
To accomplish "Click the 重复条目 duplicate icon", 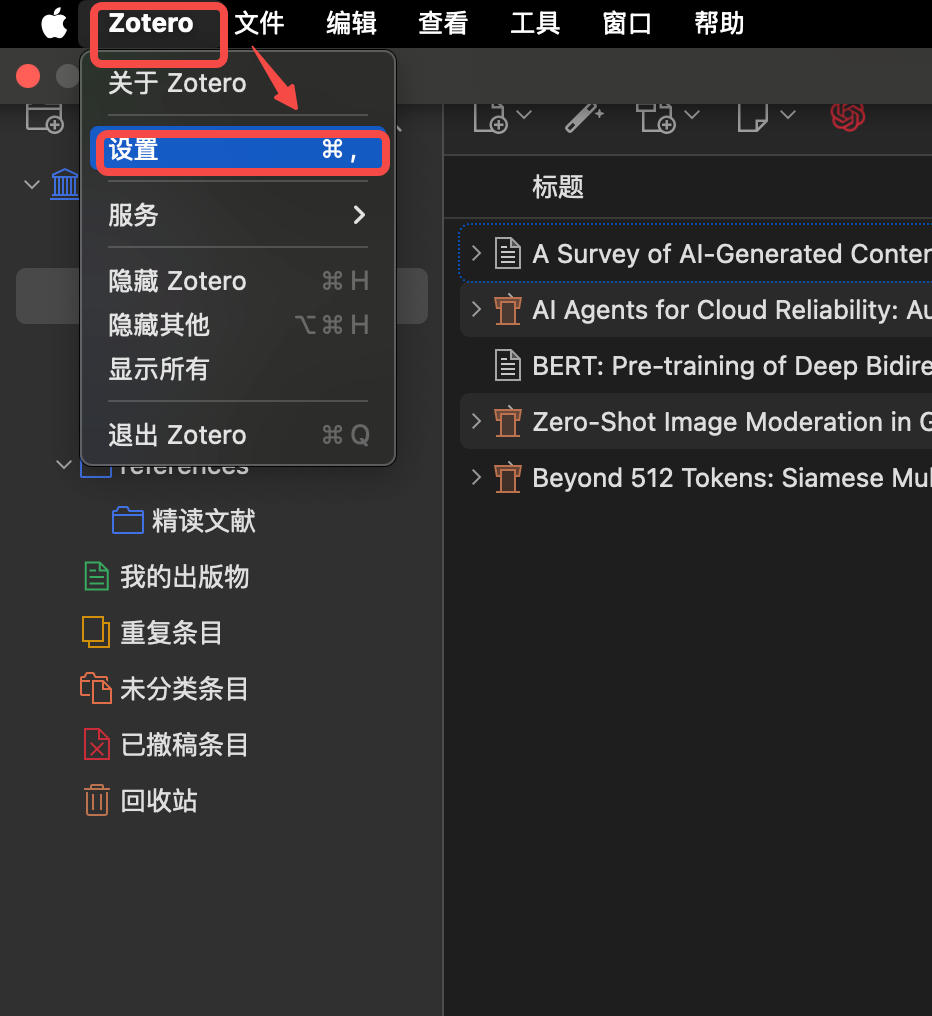I will (x=96, y=632).
